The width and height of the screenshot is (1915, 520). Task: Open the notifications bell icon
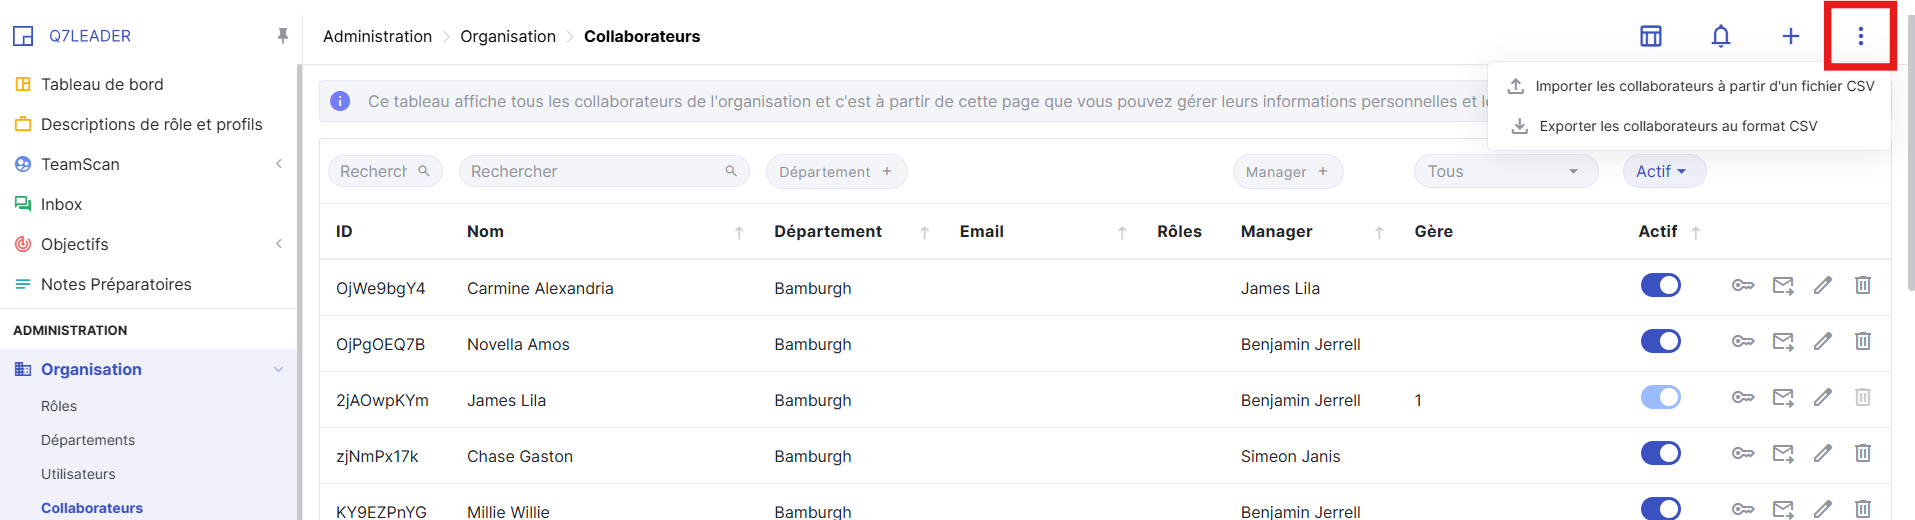click(1720, 37)
